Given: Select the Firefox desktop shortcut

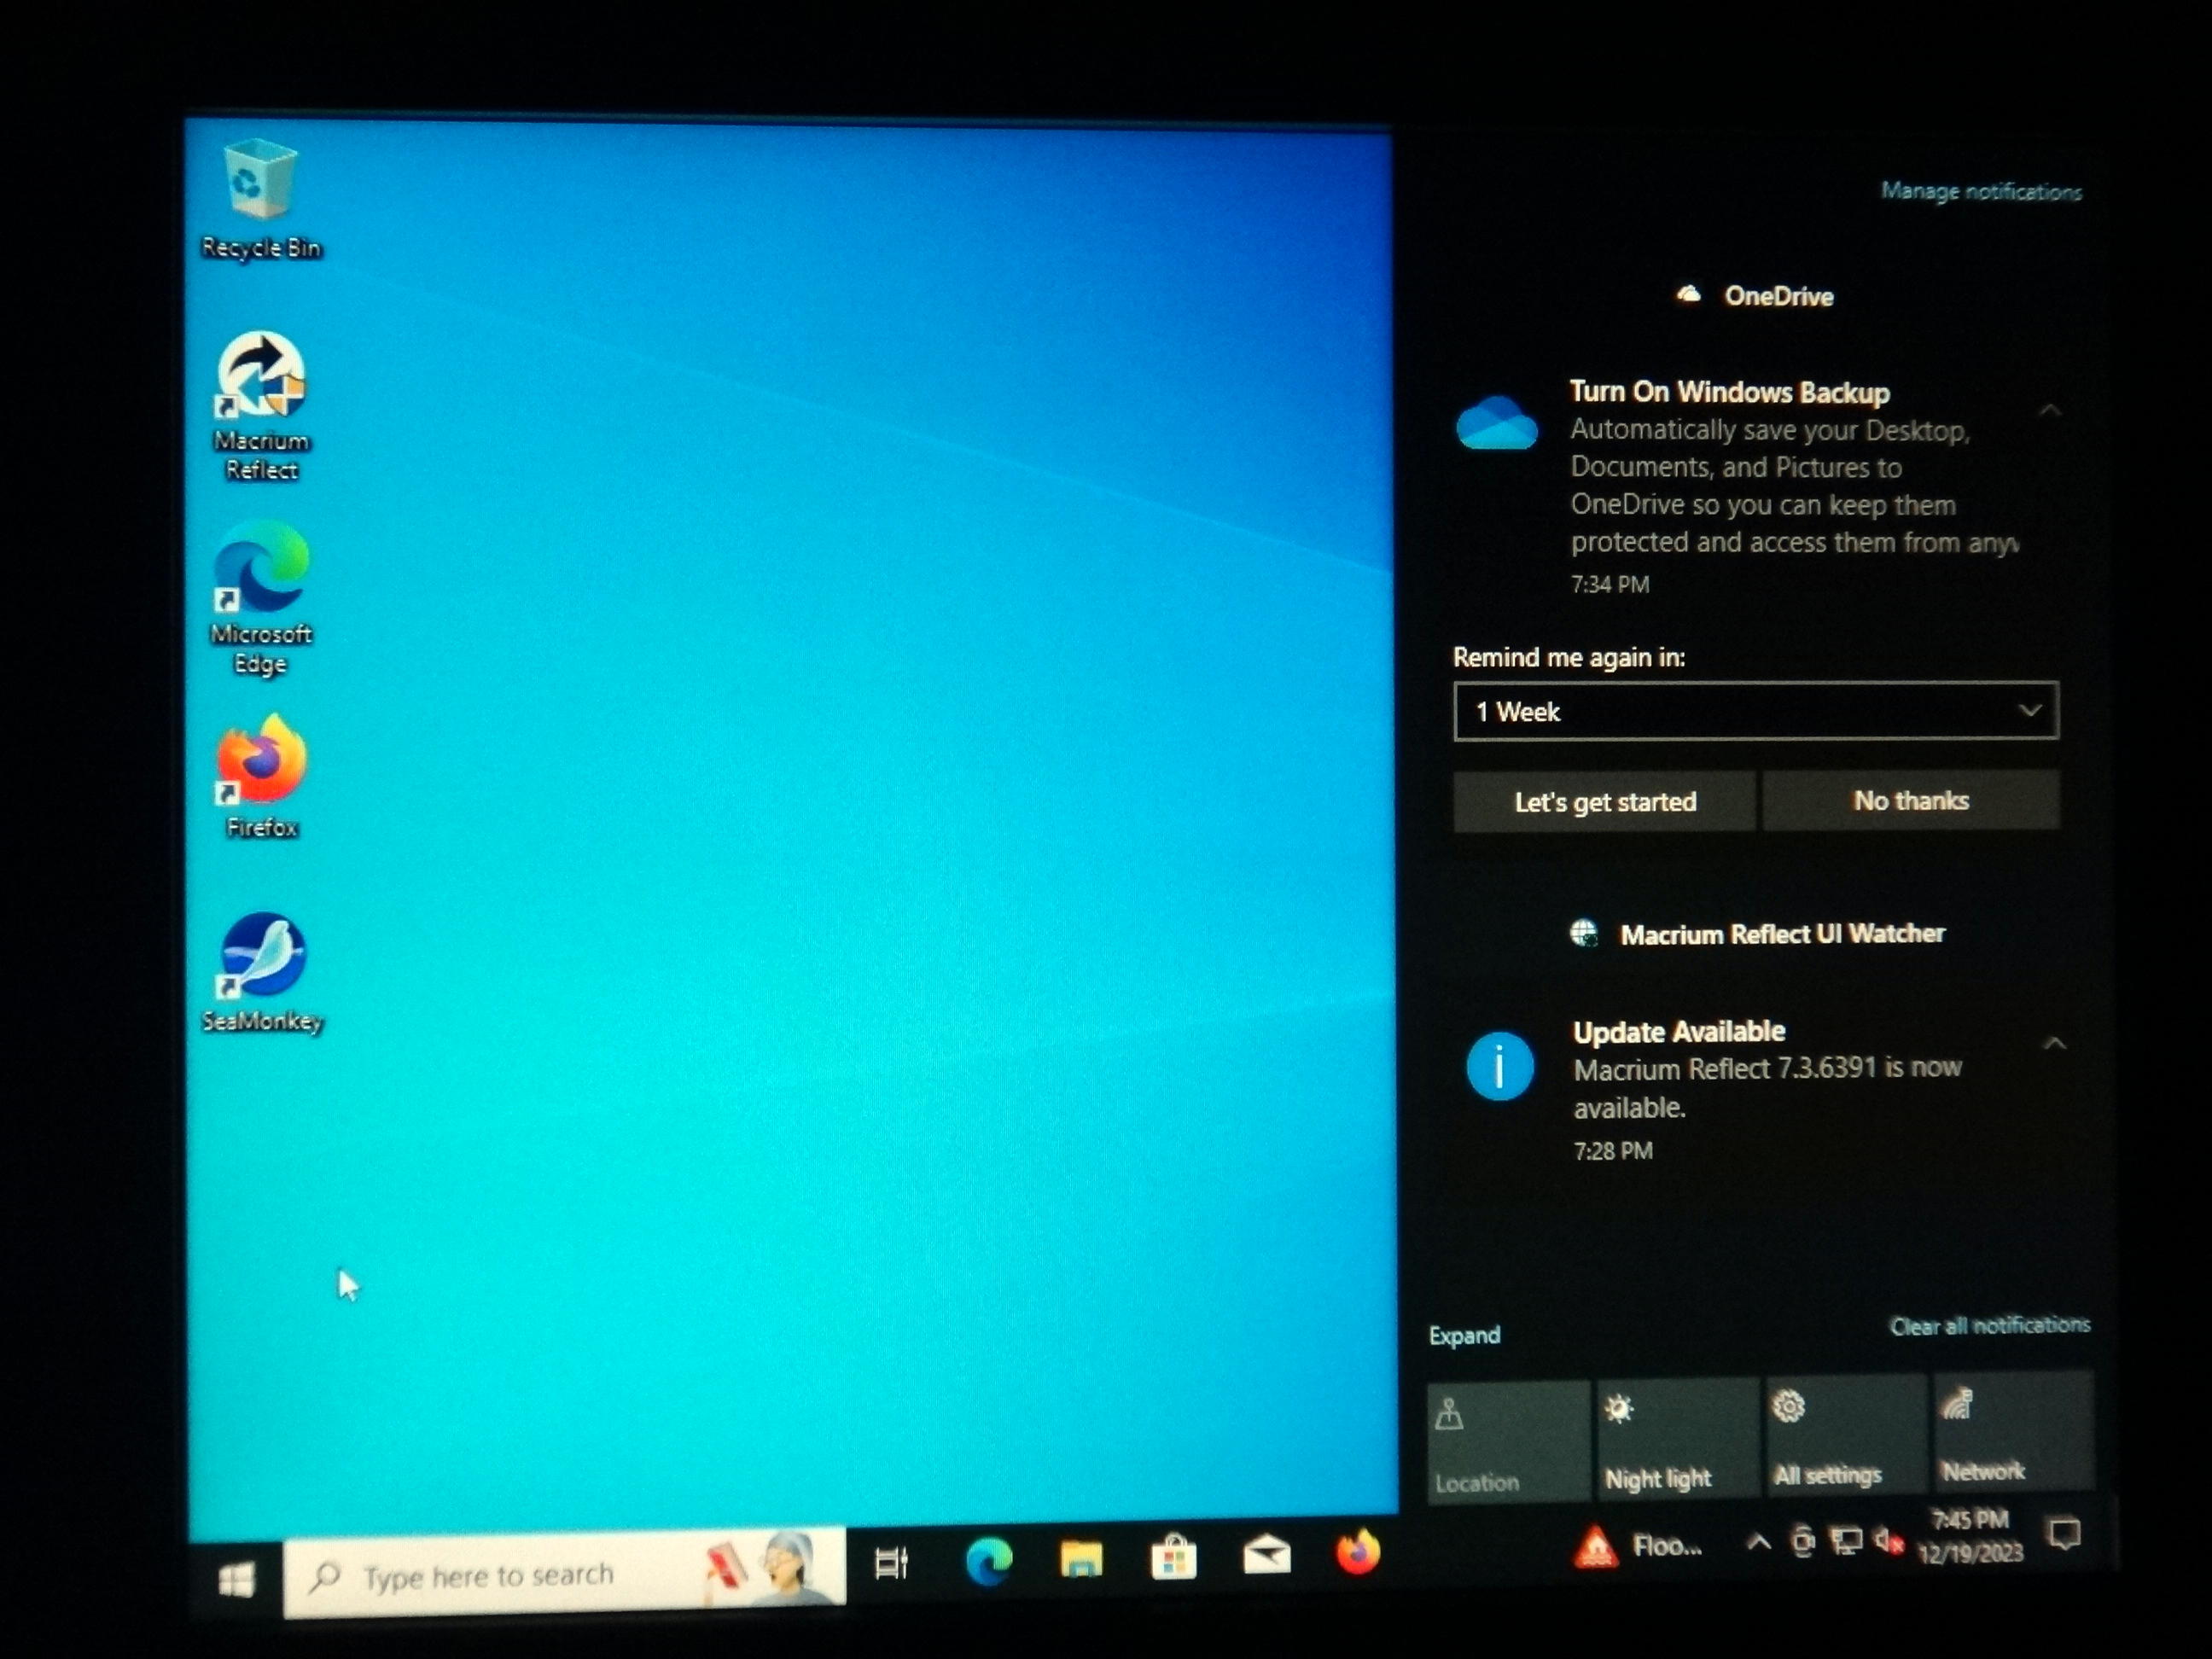Looking at the screenshot, I should coord(261,777).
